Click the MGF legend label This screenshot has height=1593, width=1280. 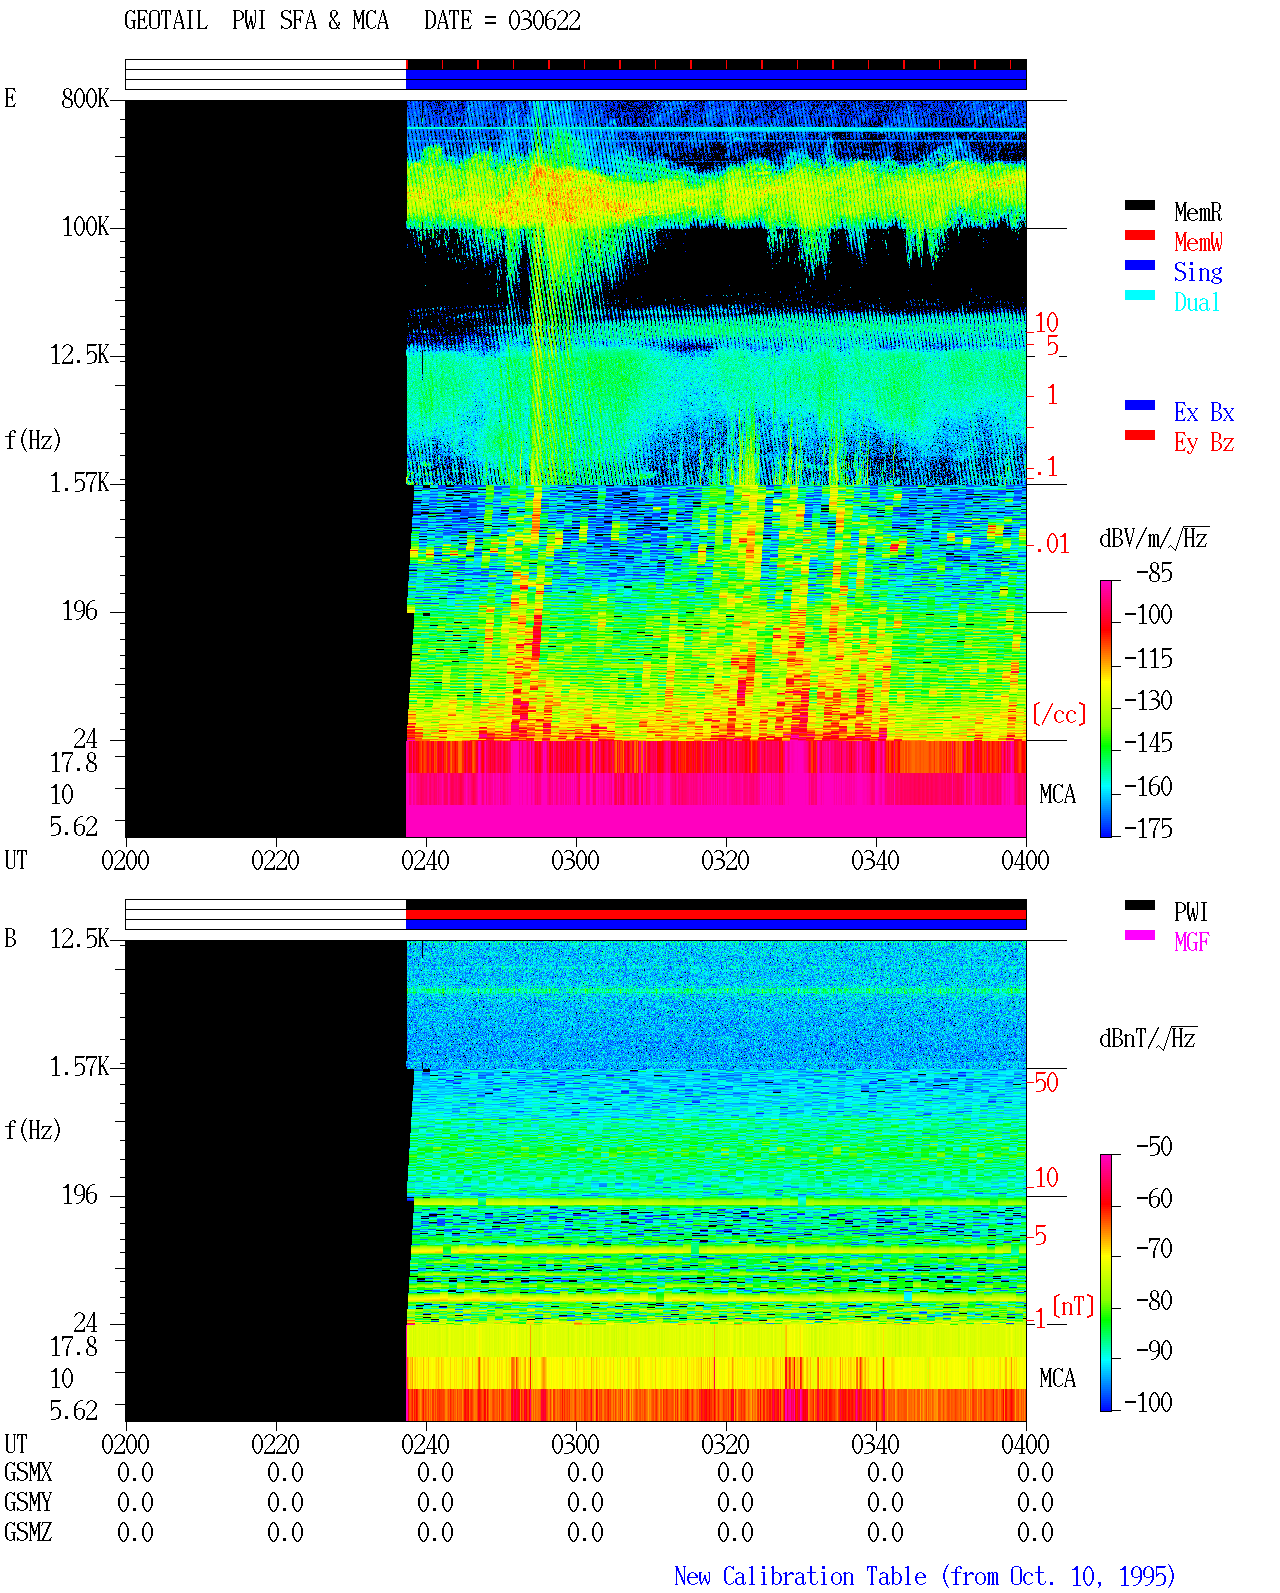pyautogui.click(x=1191, y=942)
